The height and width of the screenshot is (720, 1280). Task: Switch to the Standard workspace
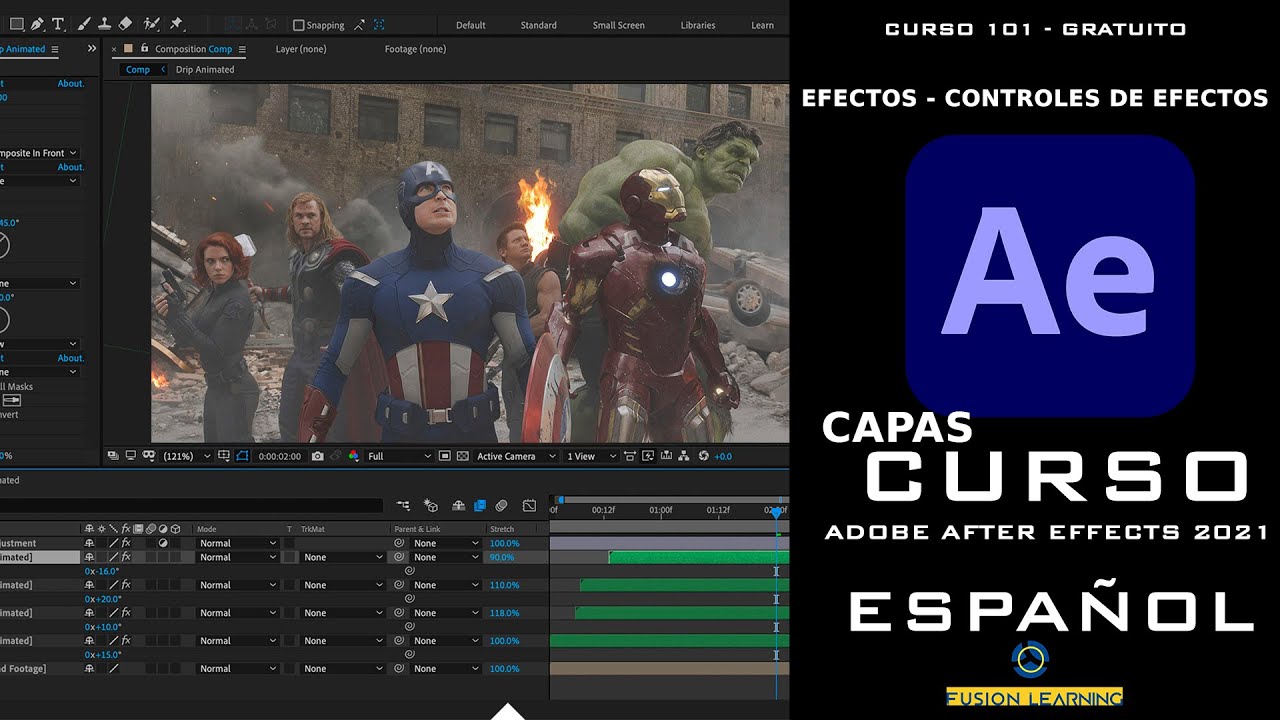tap(538, 25)
